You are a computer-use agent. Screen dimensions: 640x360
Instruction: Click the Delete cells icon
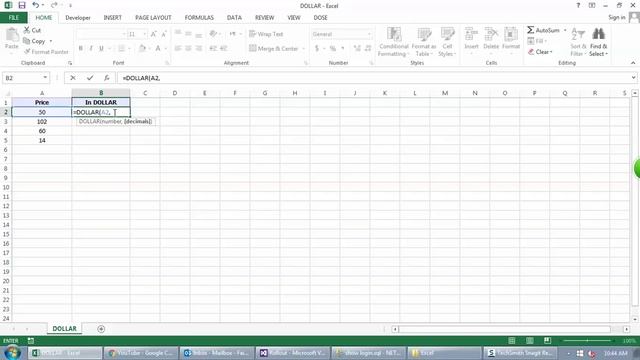point(491,35)
